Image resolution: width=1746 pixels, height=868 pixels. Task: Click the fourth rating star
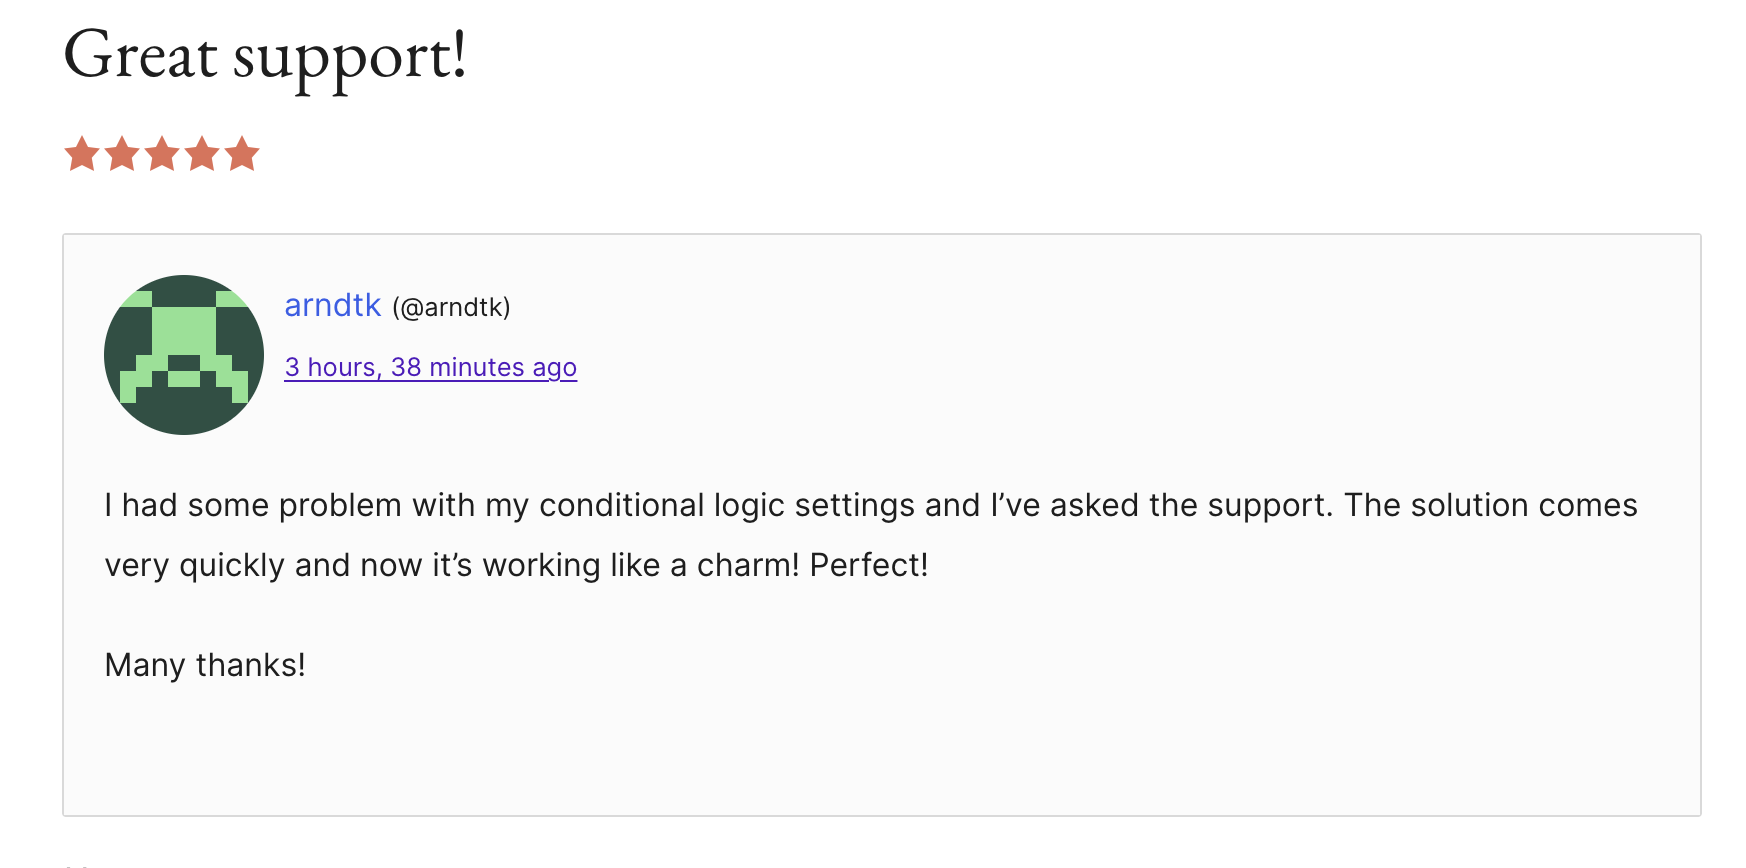(x=202, y=155)
